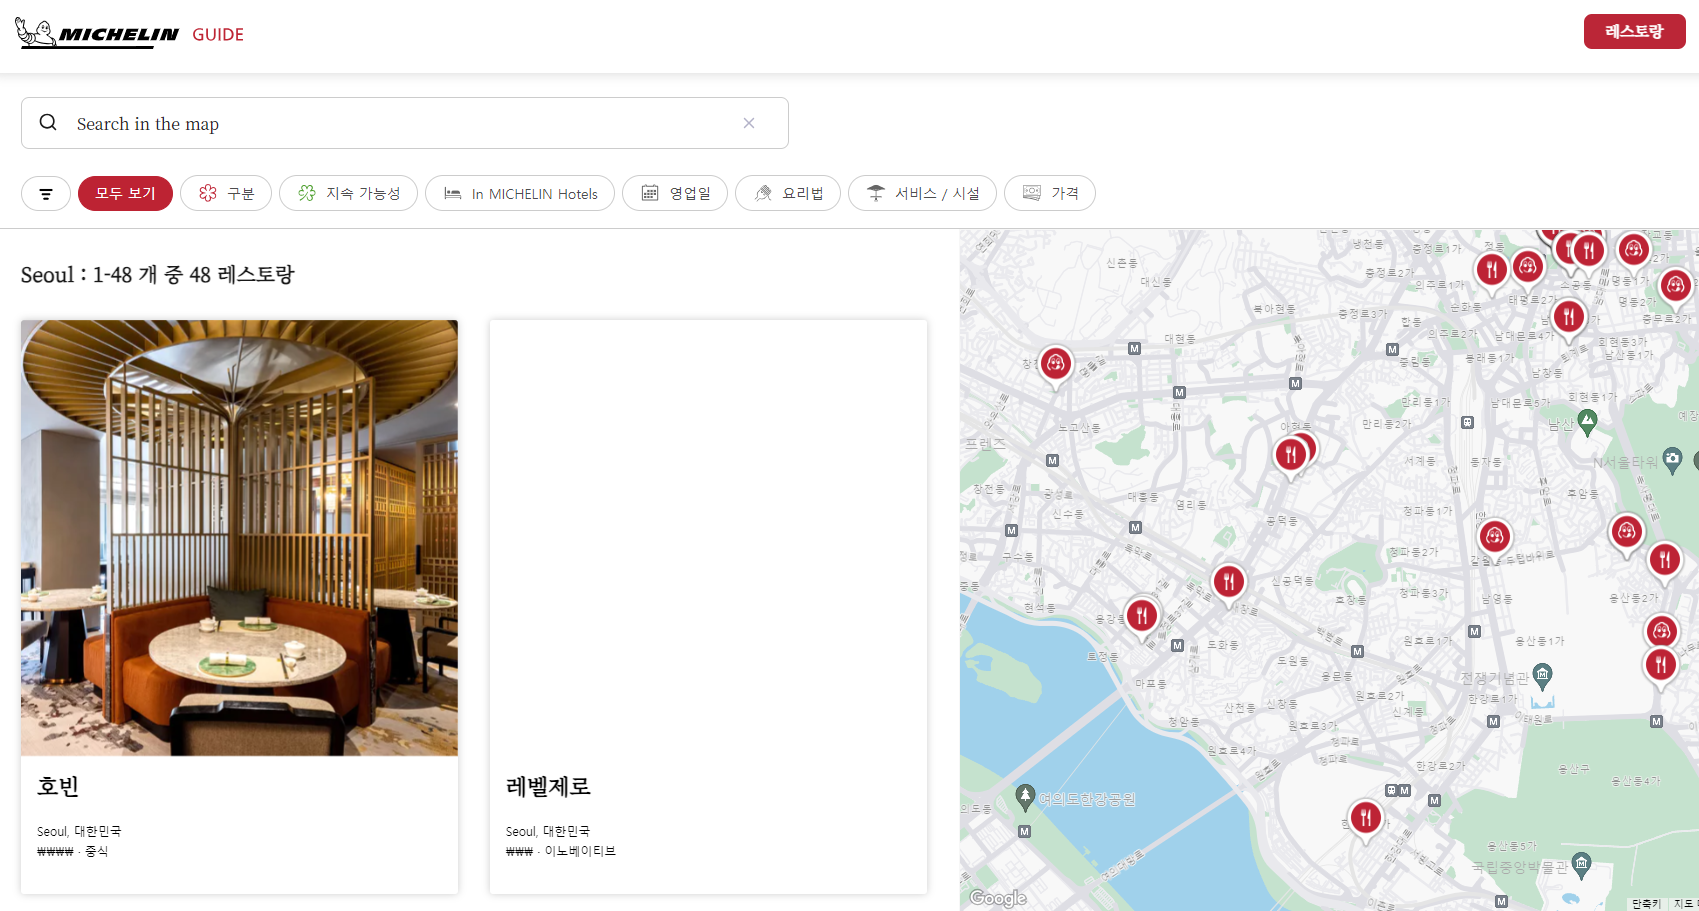The width and height of the screenshot is (1699, 911).
Task: Expand the 서비스 / 시설 filter
Action: (922, 193)
